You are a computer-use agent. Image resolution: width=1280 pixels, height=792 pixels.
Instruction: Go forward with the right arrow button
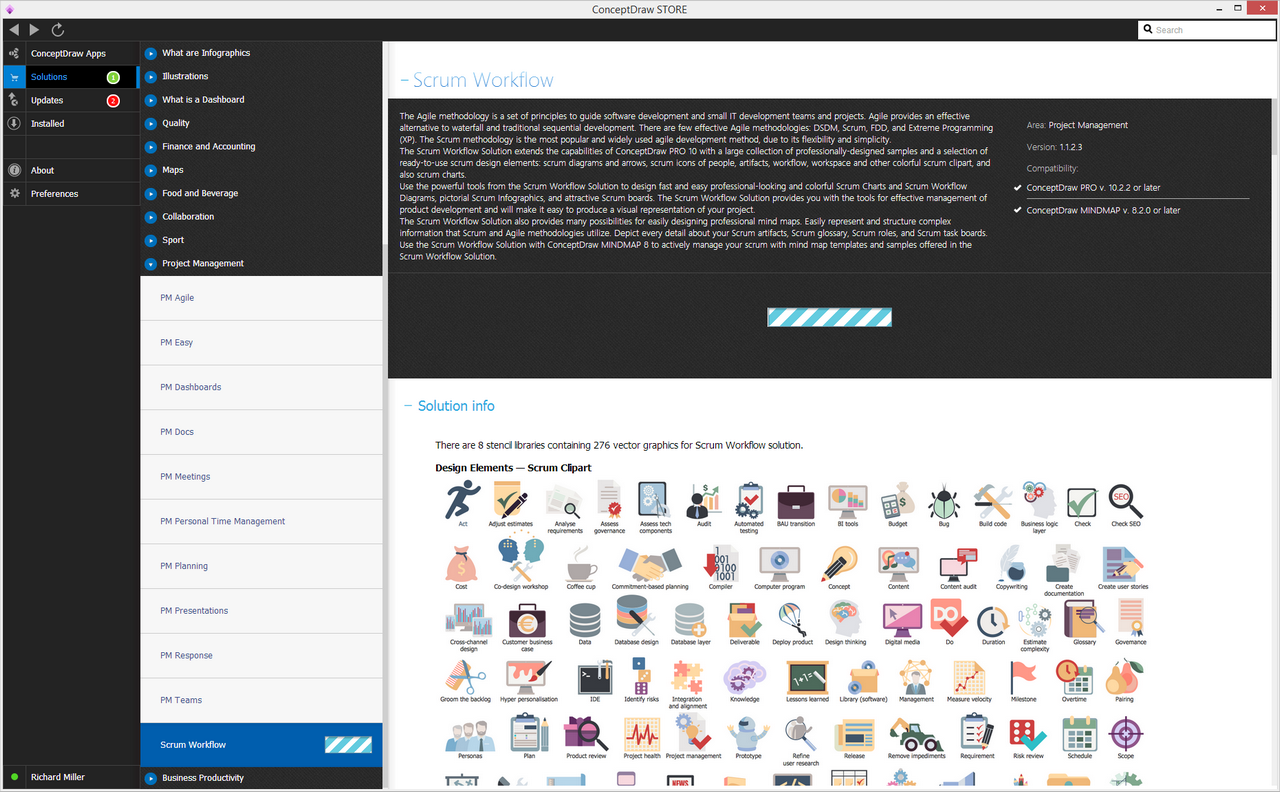pos(35,30)
